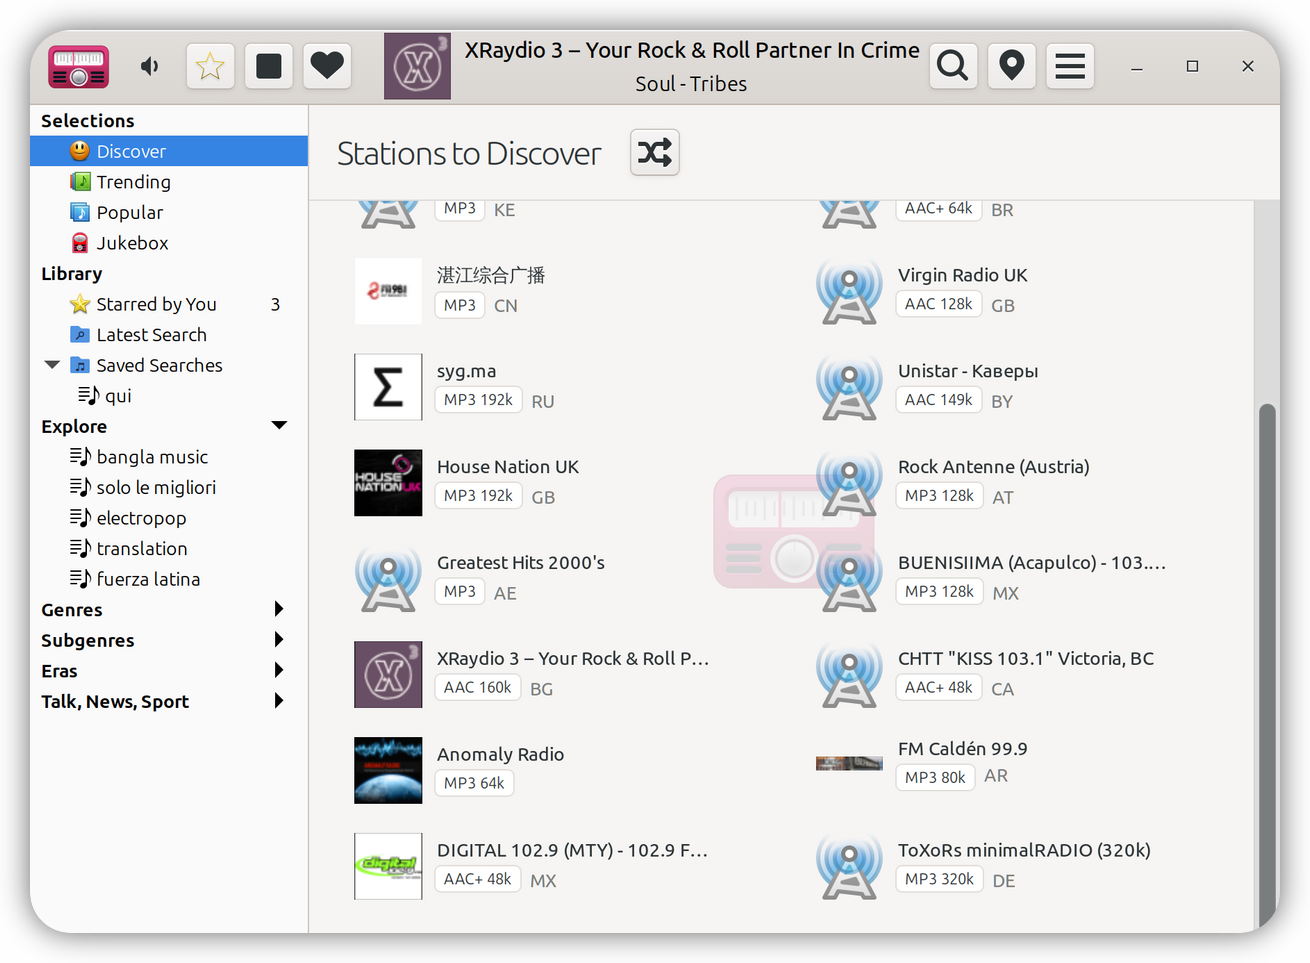1310x963 pixels.
Task: Click the DIGITAL 102.9 (MTY) logo
Action: 388,866
